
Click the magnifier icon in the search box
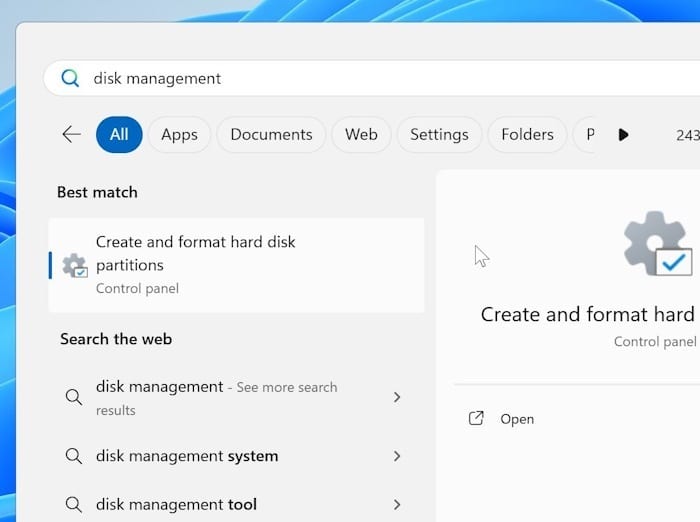click(x=70, y=78)
